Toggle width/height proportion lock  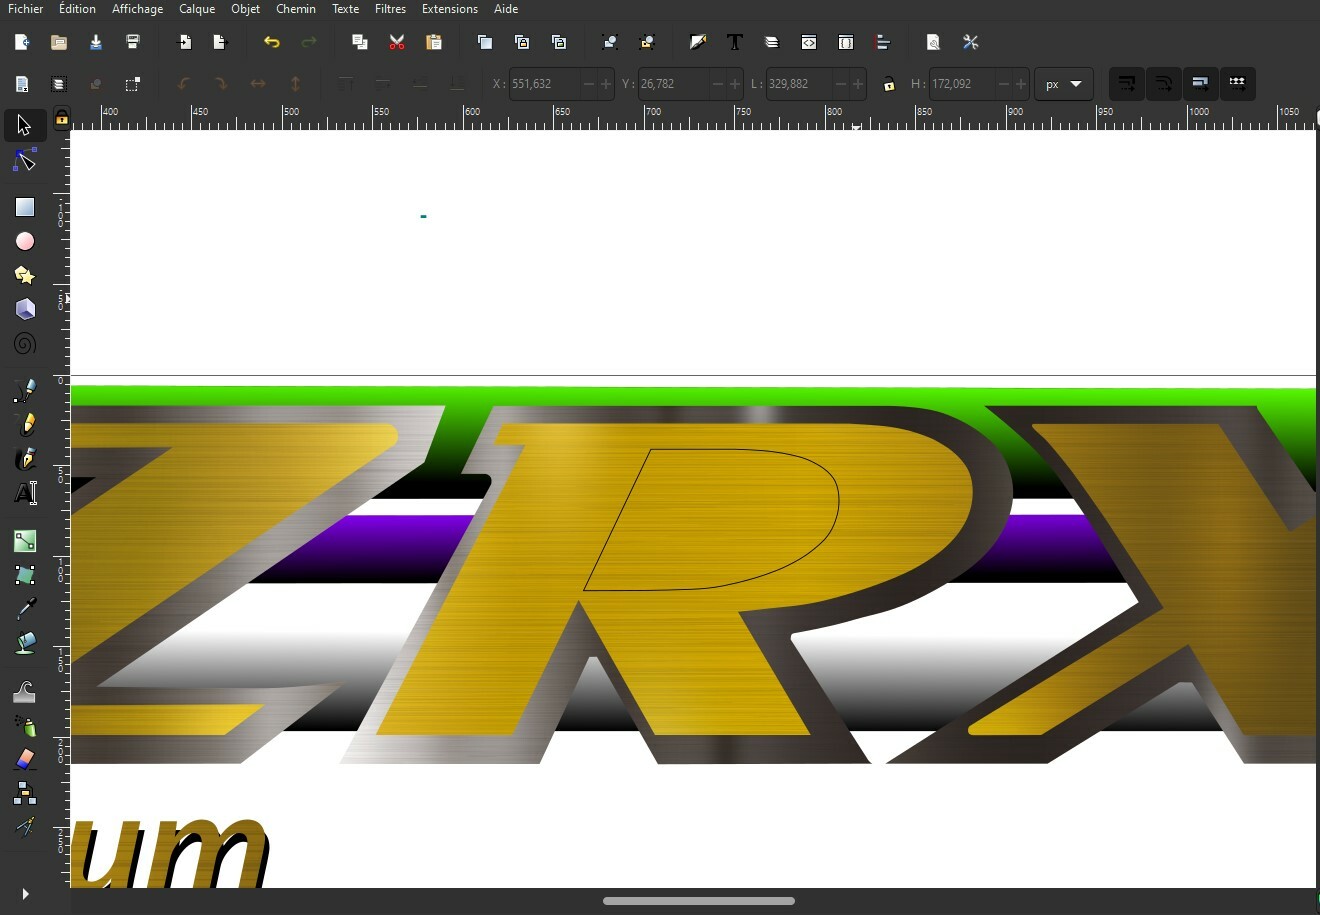889,84
